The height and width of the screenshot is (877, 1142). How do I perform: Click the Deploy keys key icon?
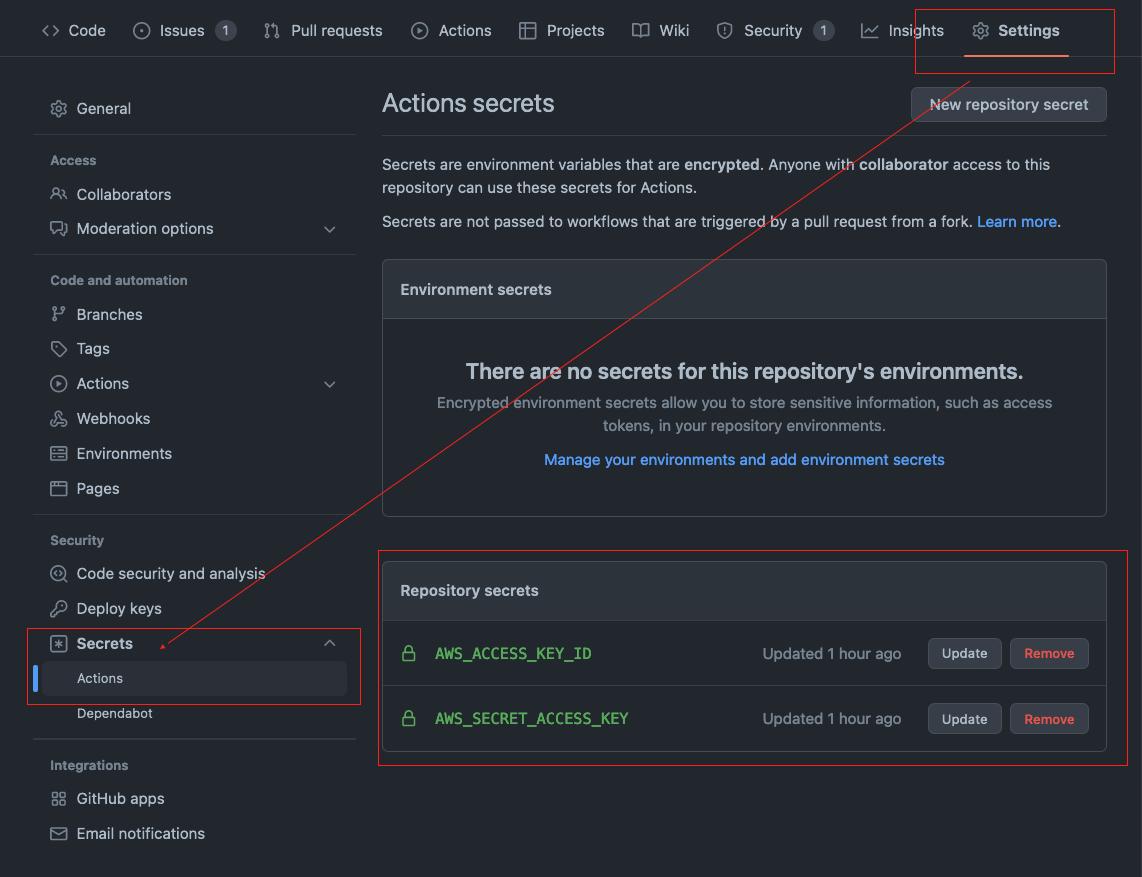point(58,608)
